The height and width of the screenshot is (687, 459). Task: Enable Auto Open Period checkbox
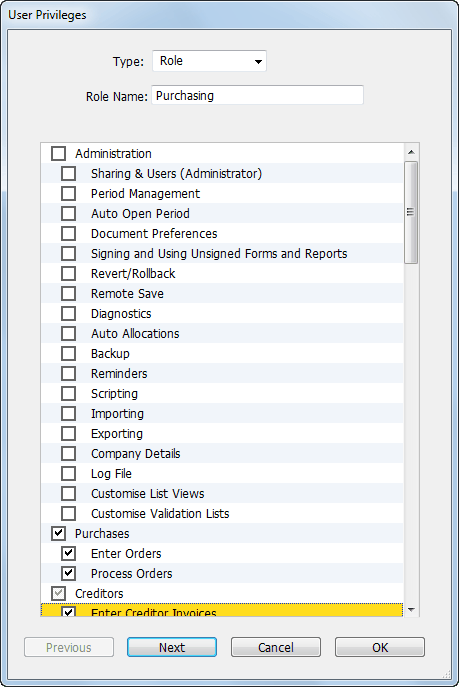[x=68, y=214]
